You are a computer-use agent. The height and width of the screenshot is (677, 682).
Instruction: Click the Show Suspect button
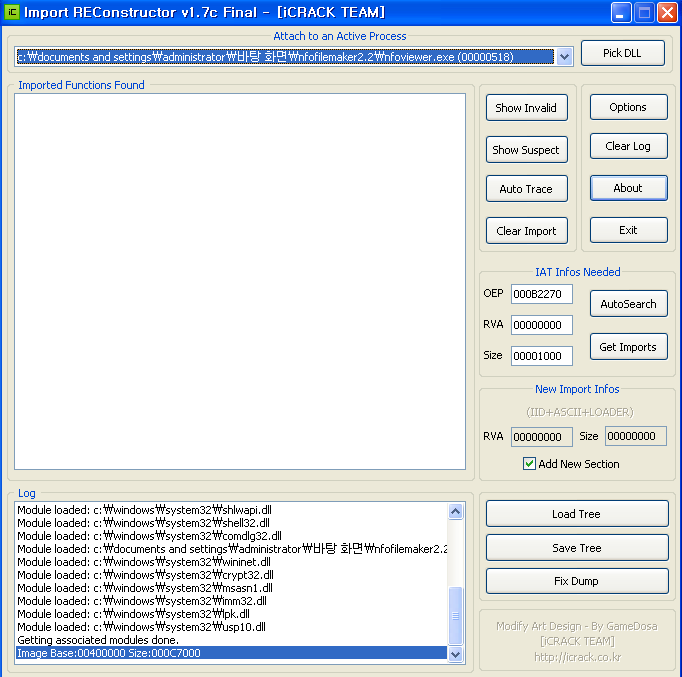pos(526,150)
